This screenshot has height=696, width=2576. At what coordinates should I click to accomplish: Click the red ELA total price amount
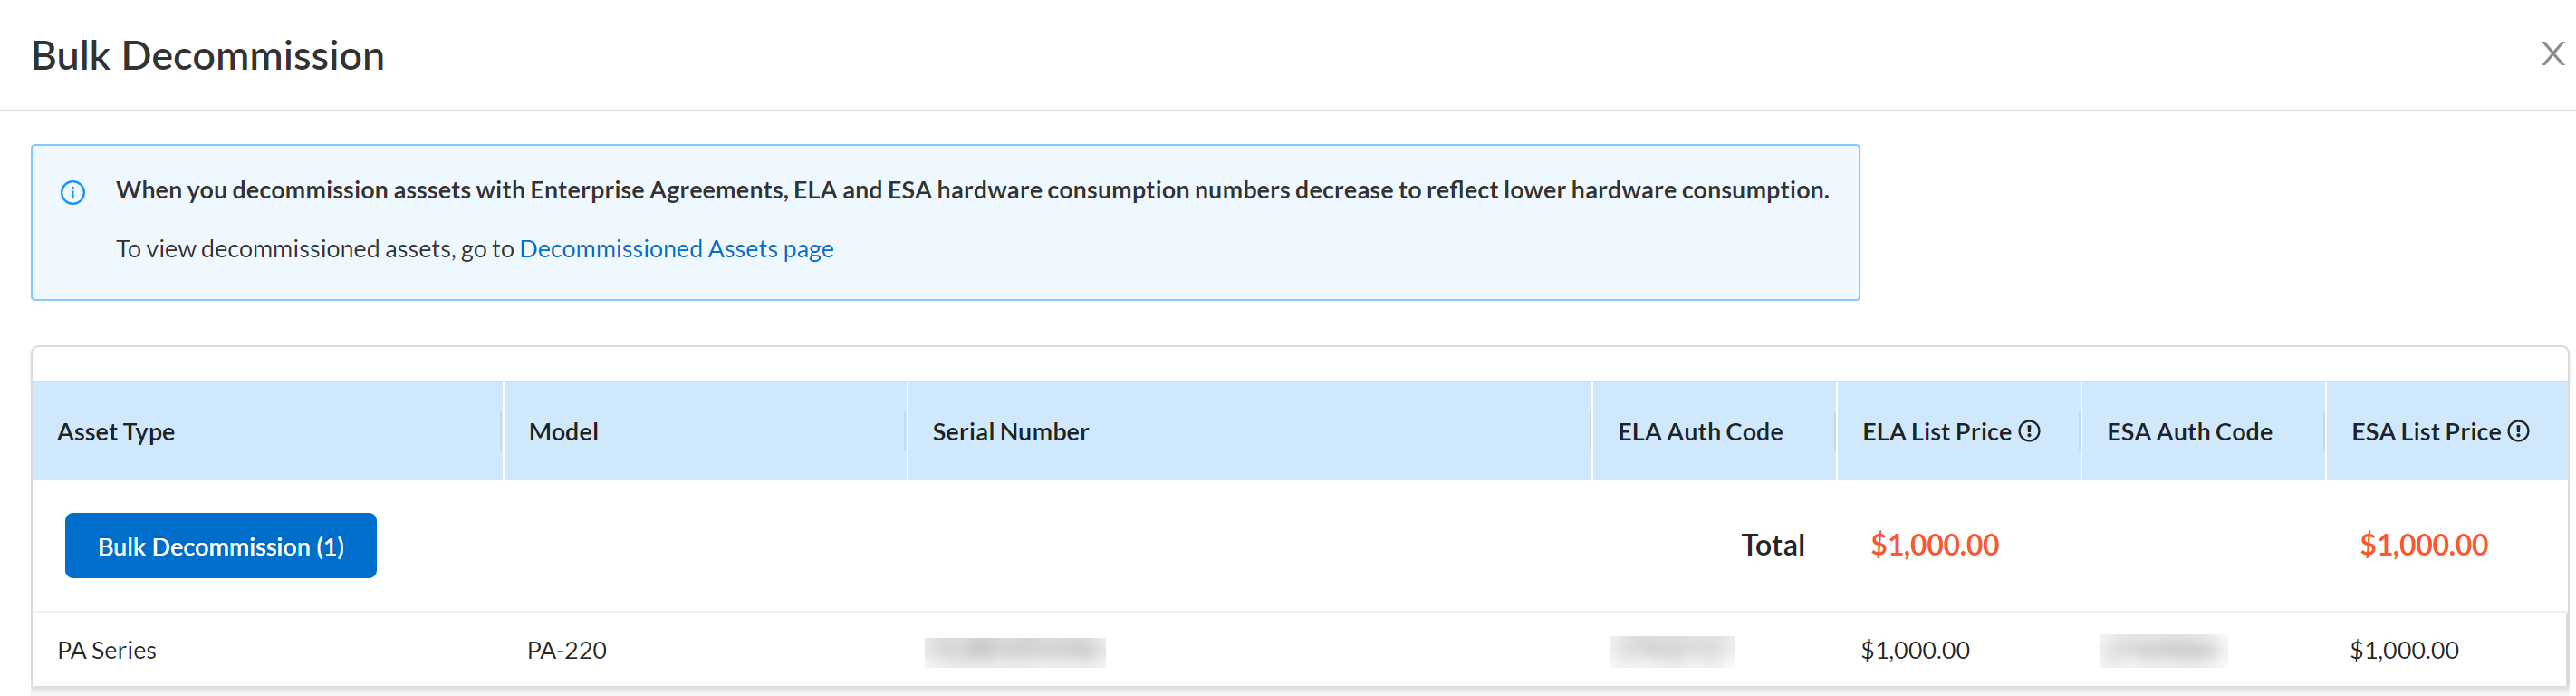click(x=1934, y=545)
